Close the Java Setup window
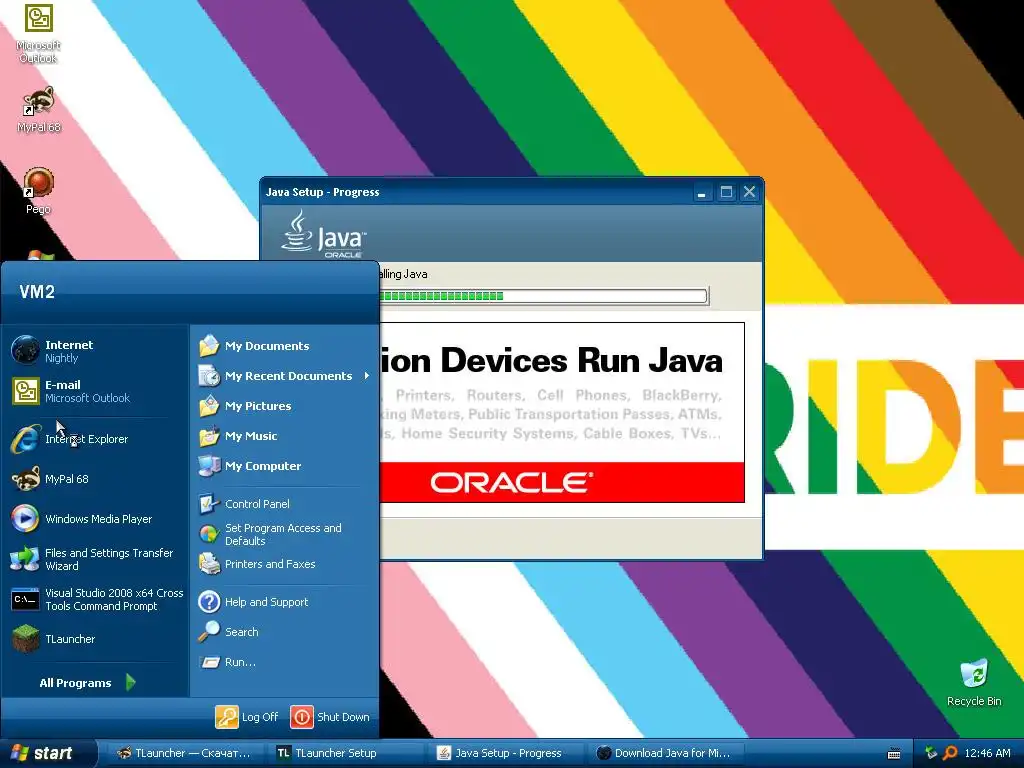This screenshot has width=1024, height=768. pos(749,192)
